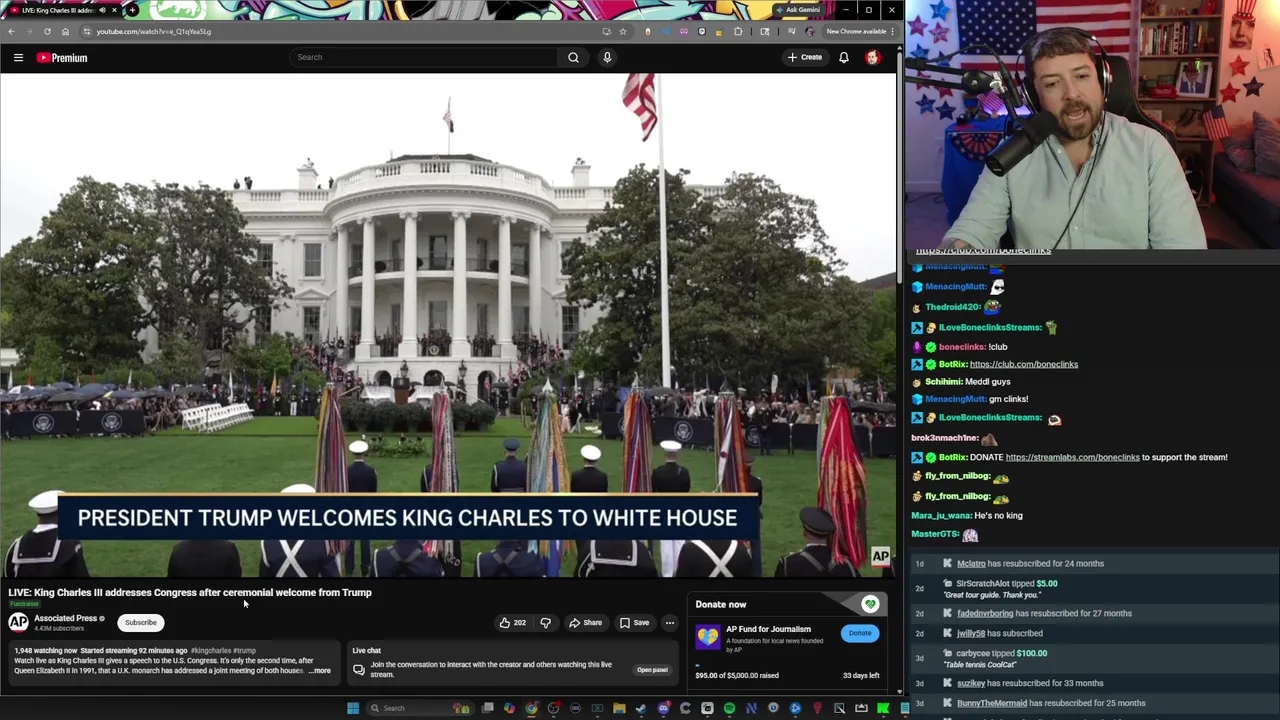This screenshot has height=720, width=1280.
Task: Save the video to a playlist
Action: (634, 623)
